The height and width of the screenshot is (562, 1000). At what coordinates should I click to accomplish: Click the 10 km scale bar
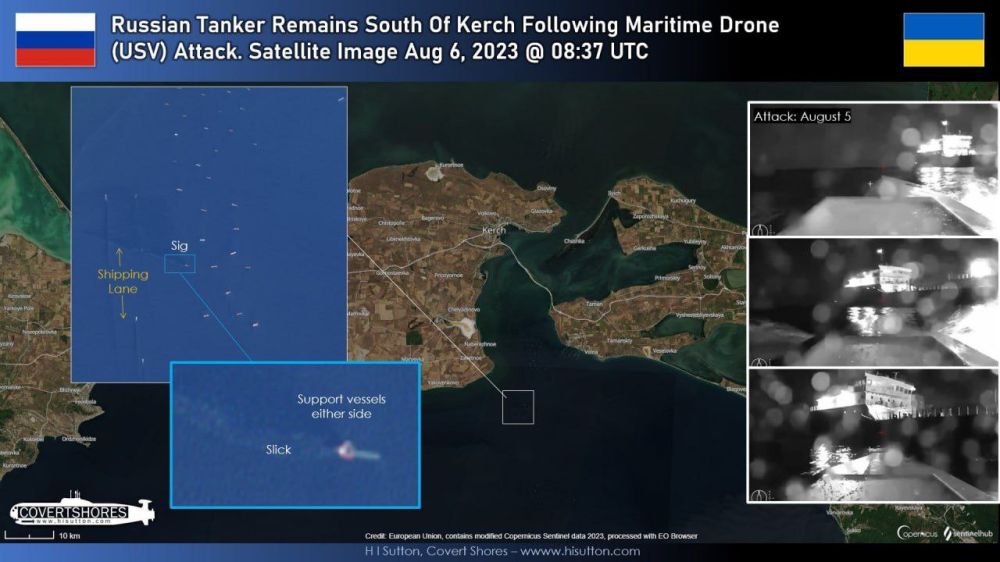coord(29,536)
